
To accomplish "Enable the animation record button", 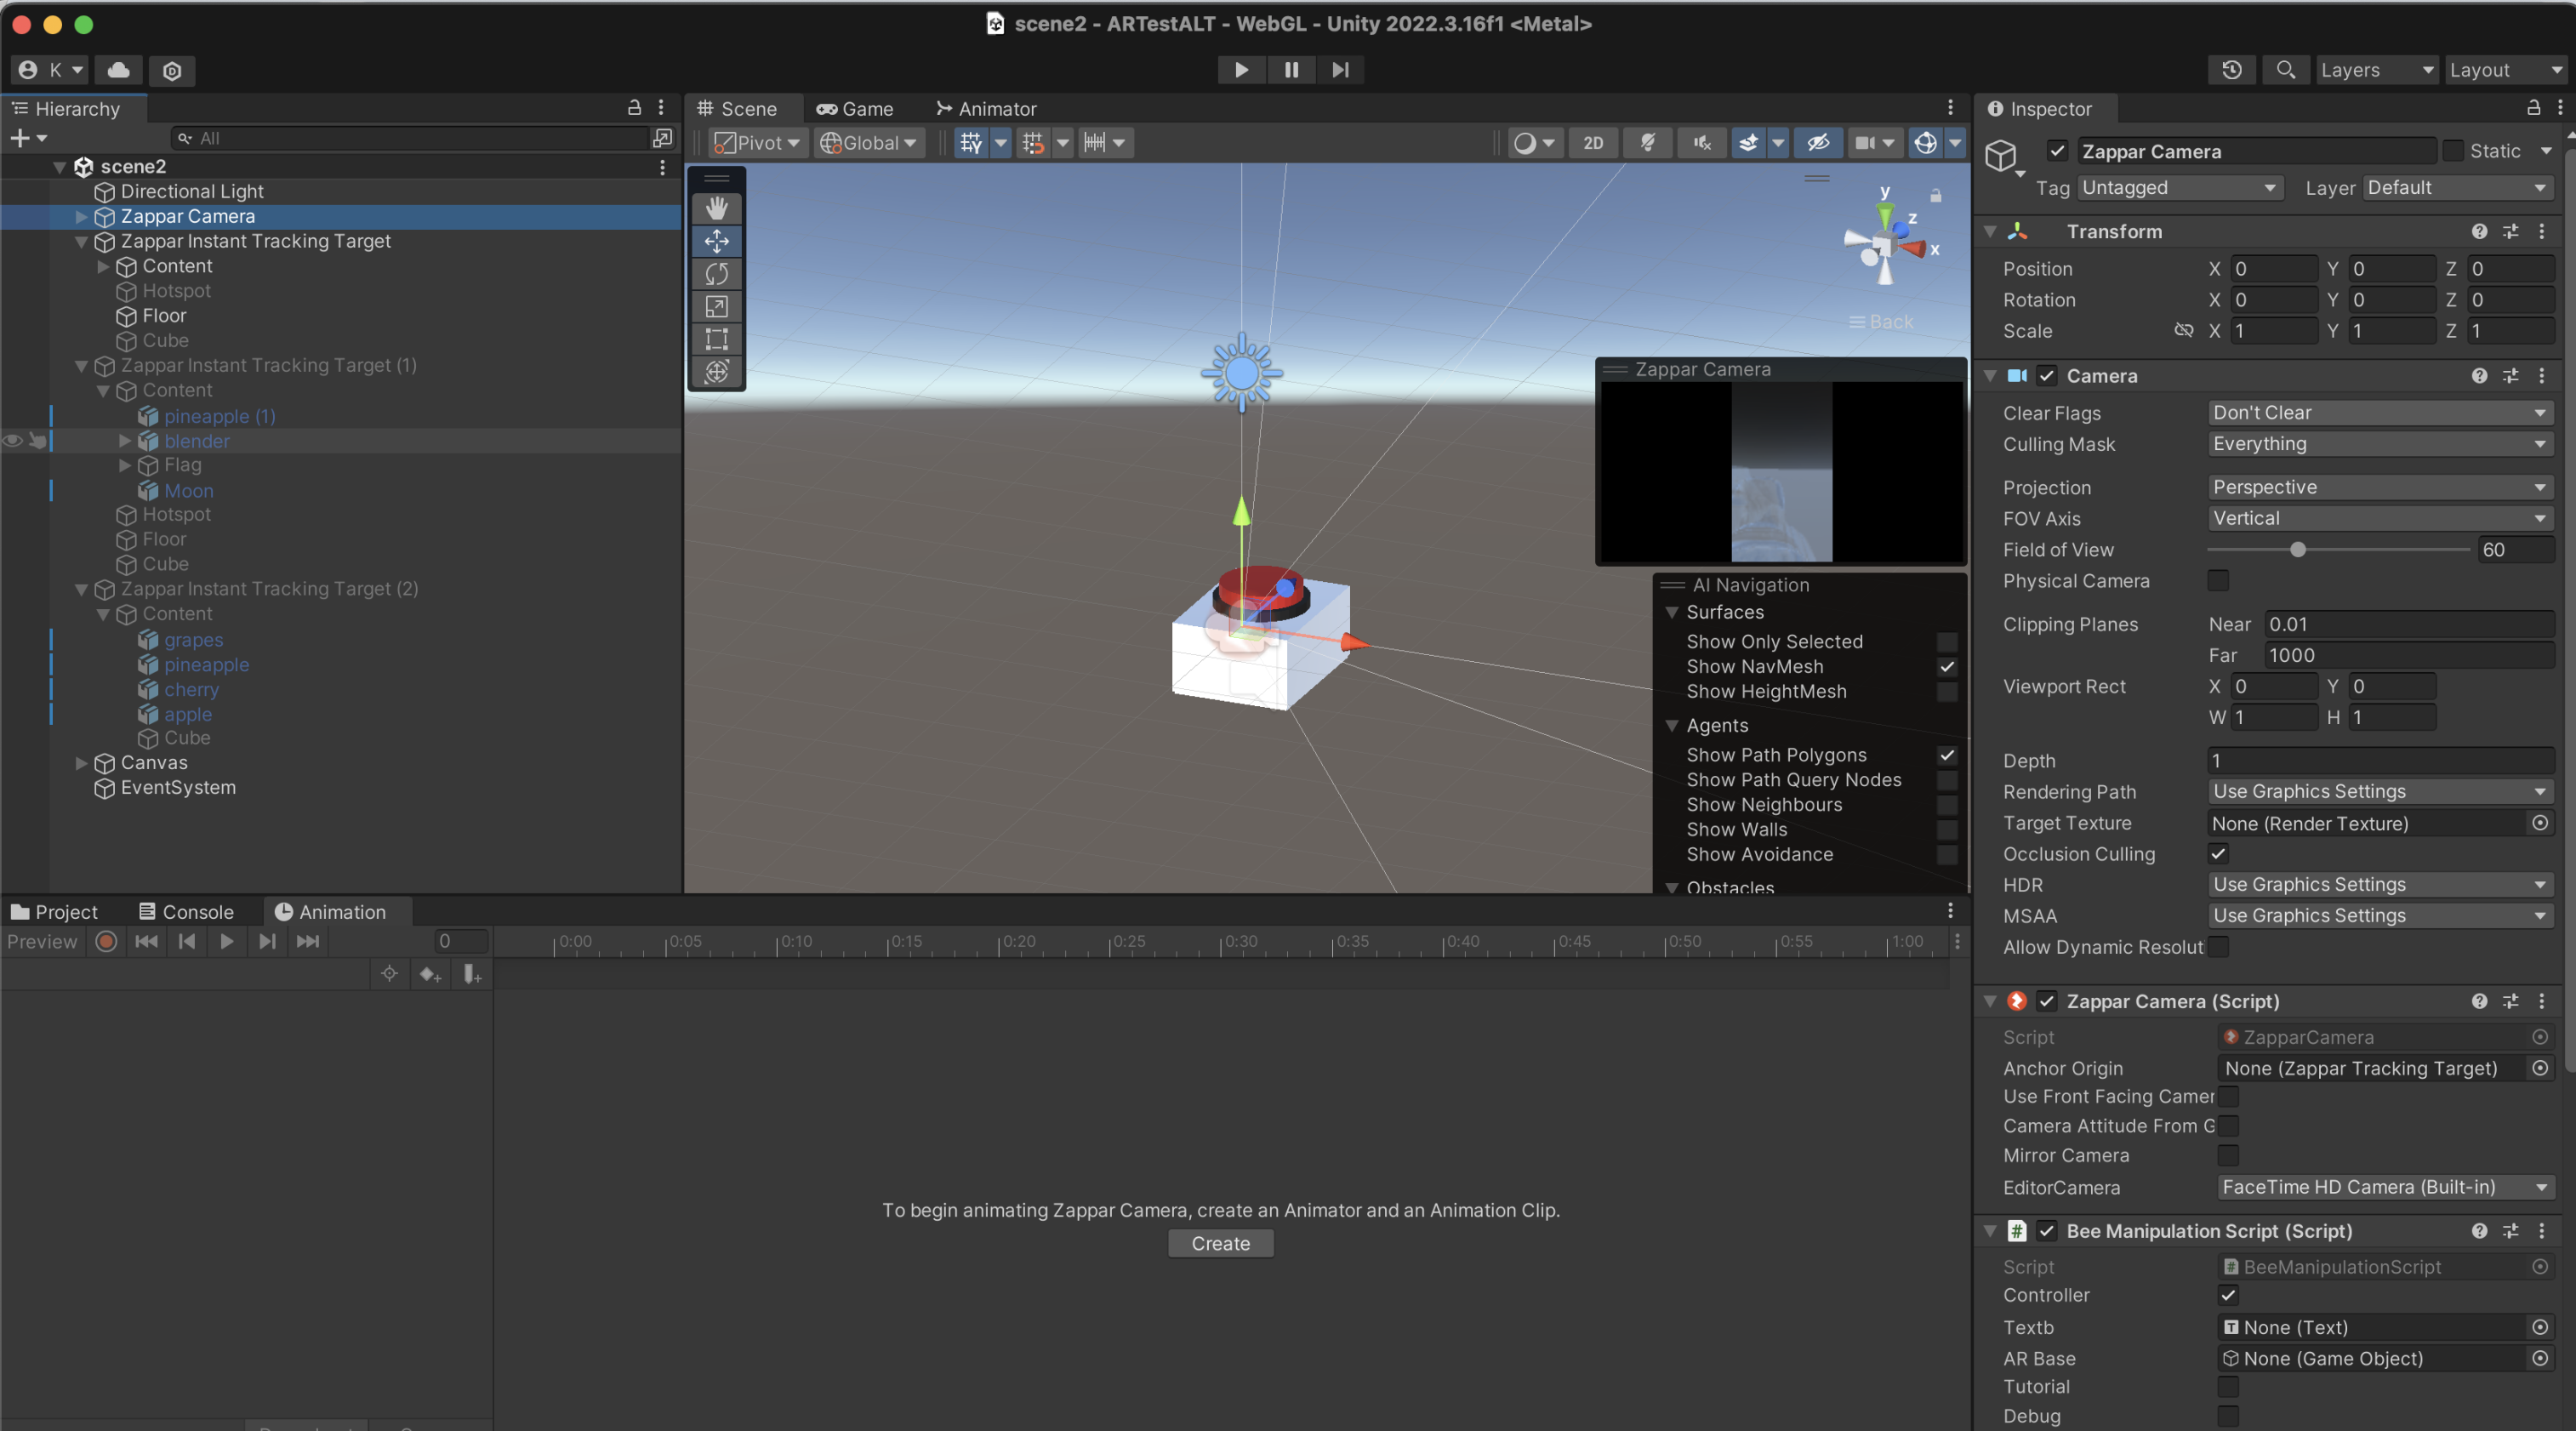I will (x=106, y=942).
